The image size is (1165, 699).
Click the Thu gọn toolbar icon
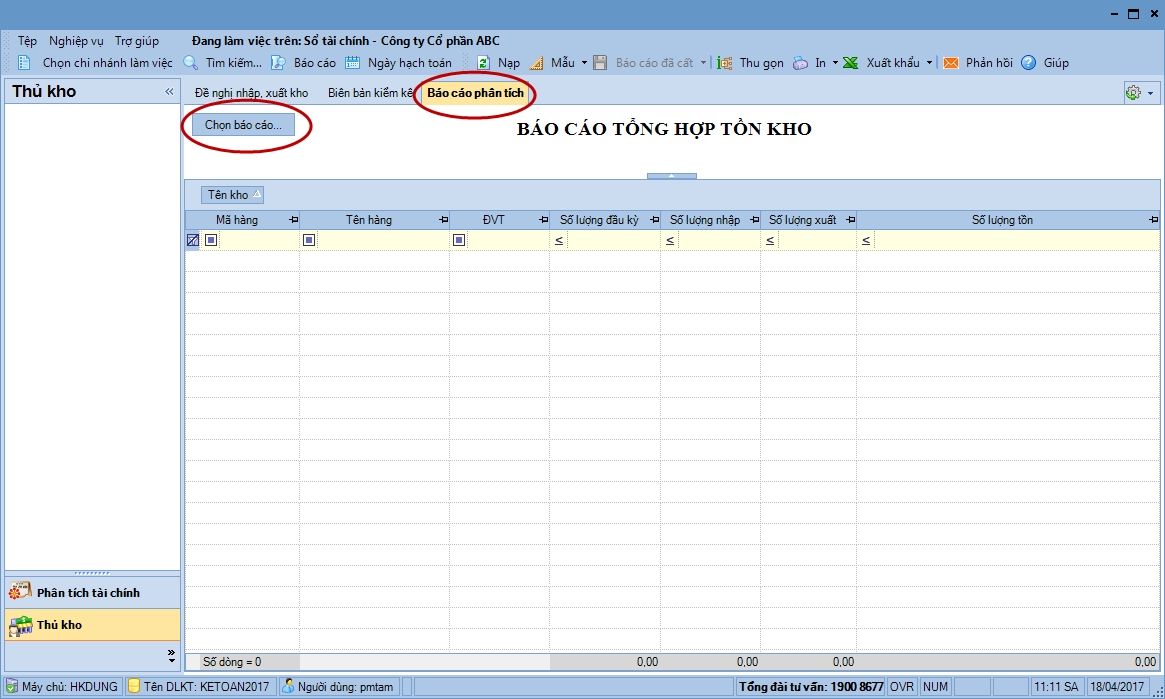(725, 63)
